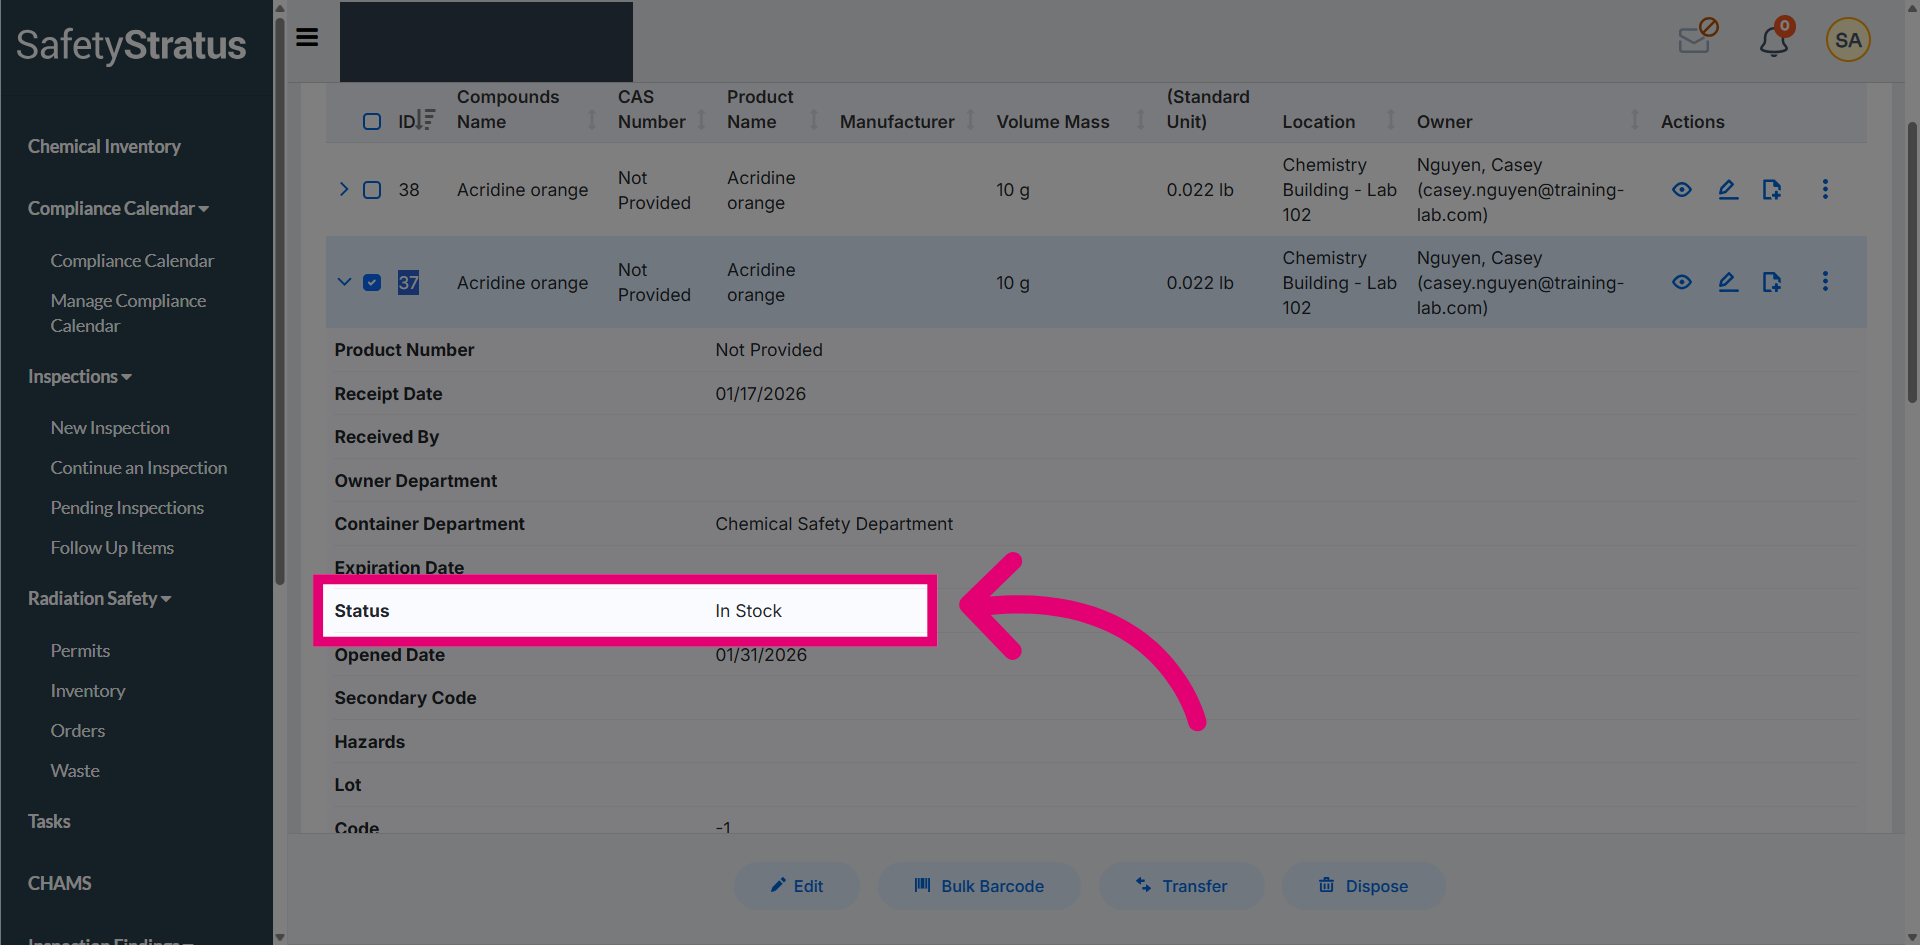
Task: Sort by Volume Mass column arrows
Action: [1141, 121]
